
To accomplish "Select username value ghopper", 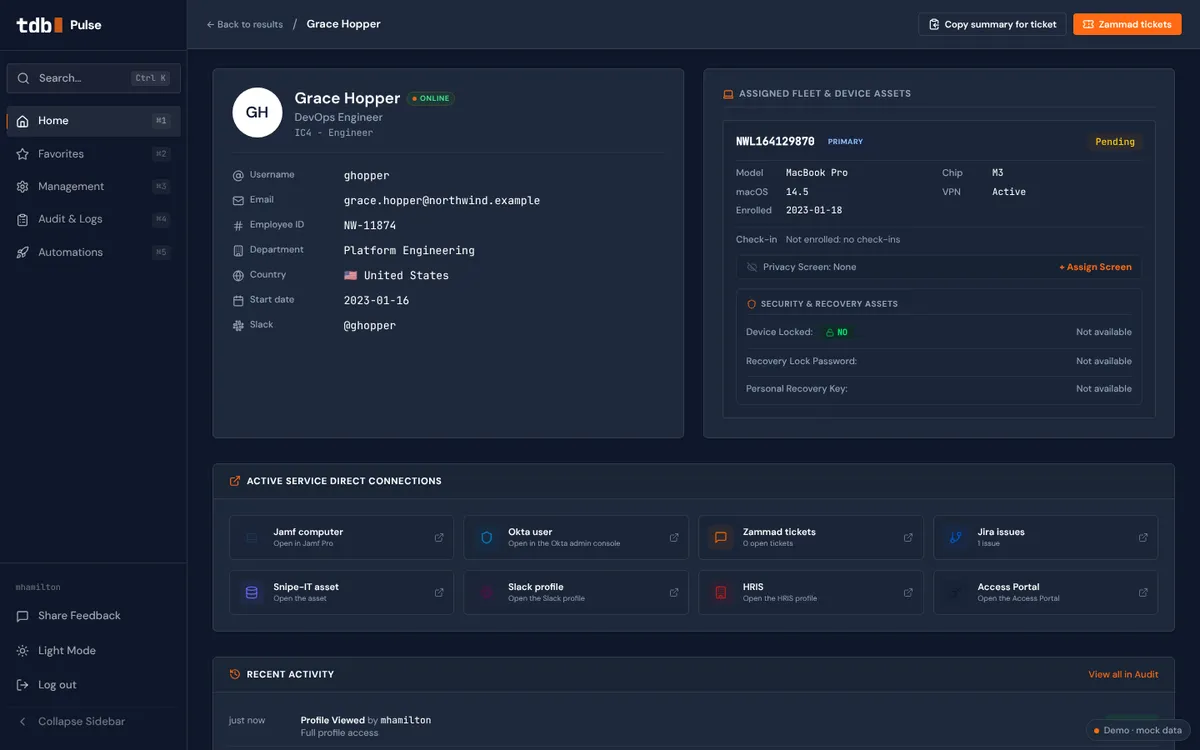I will (366, 176).
